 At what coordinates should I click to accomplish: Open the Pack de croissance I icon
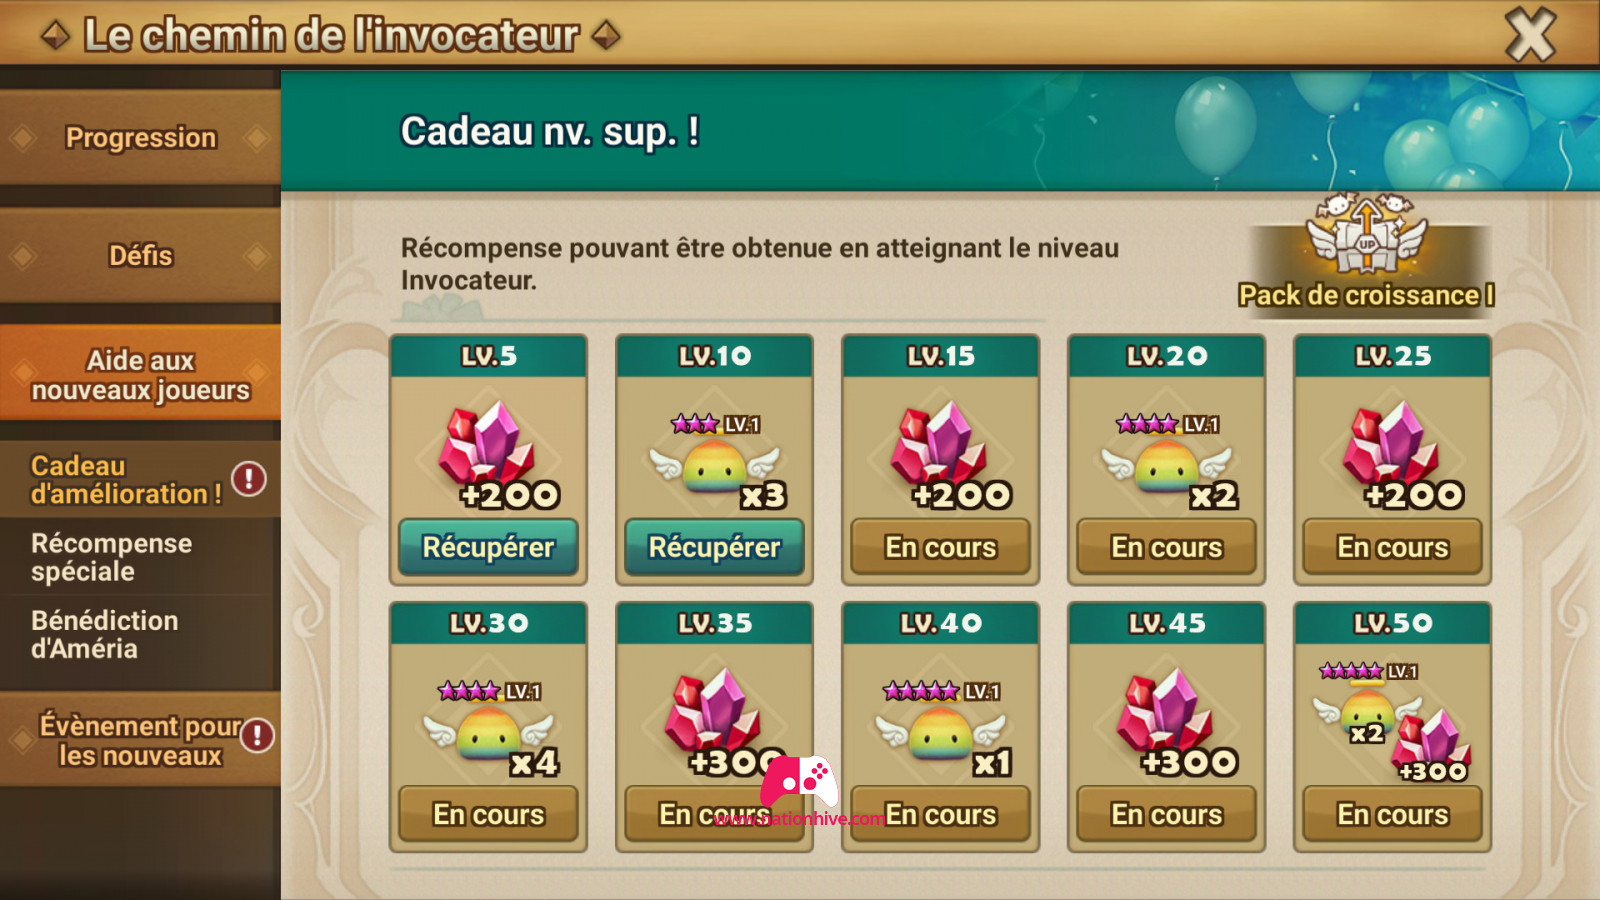point(1366,255)
